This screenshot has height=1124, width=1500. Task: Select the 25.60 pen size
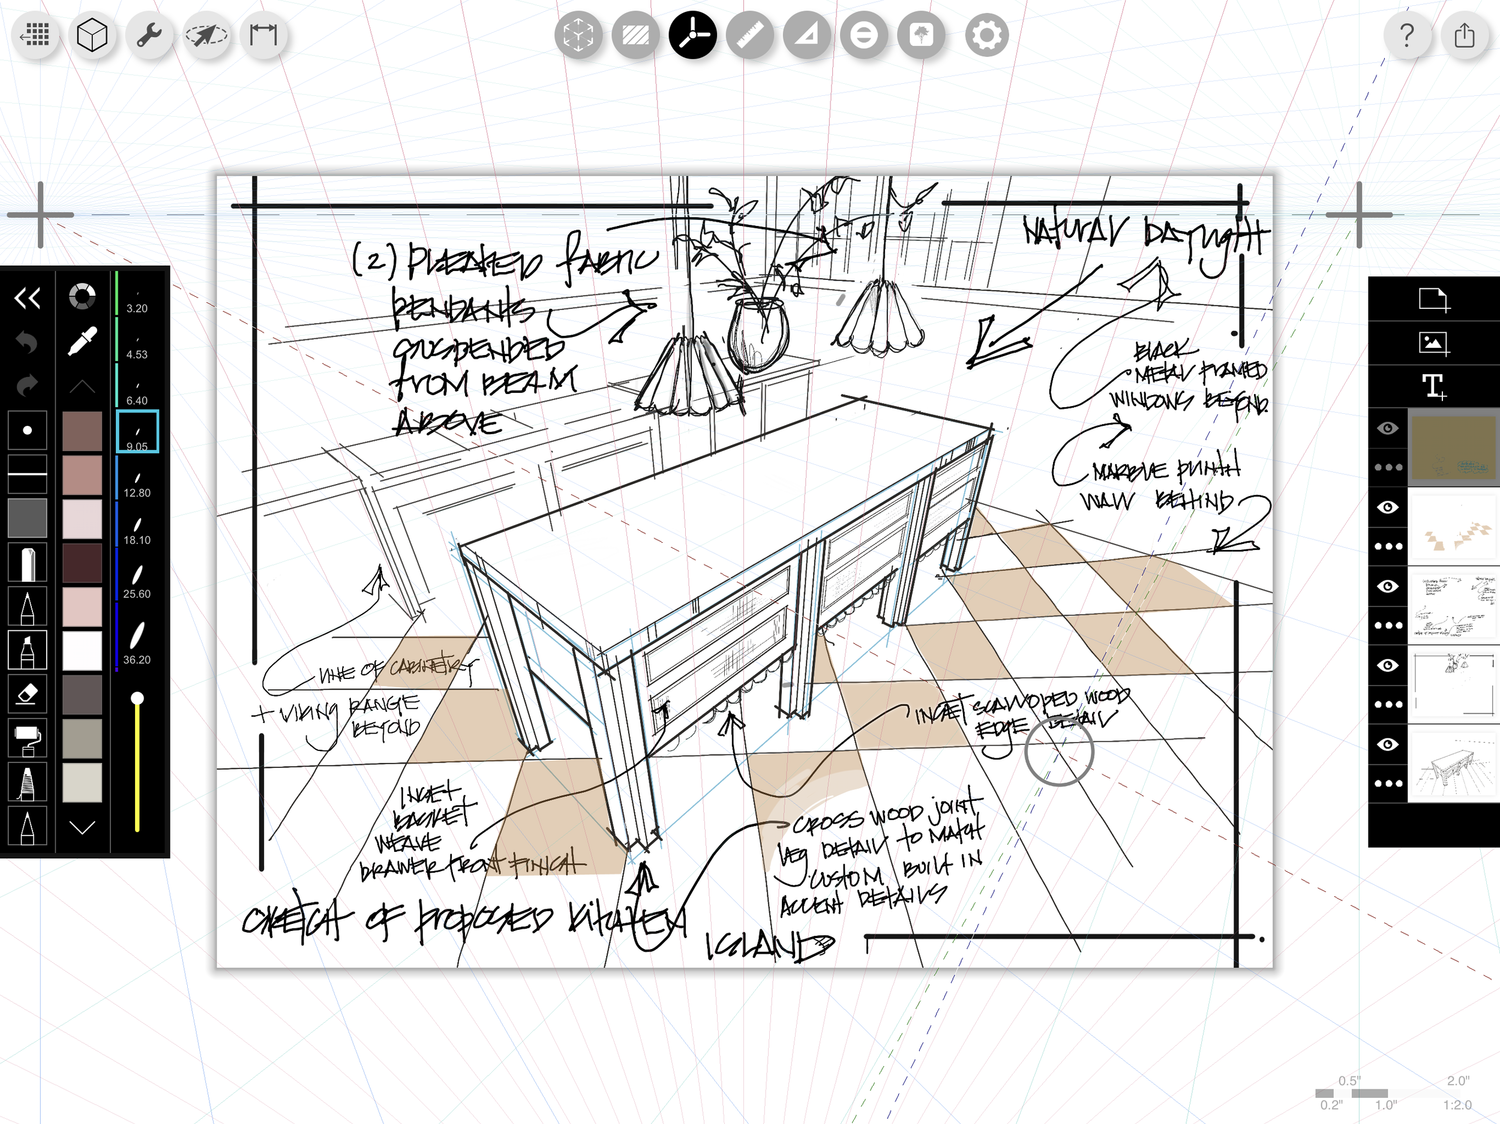click(x=137, y=579)
